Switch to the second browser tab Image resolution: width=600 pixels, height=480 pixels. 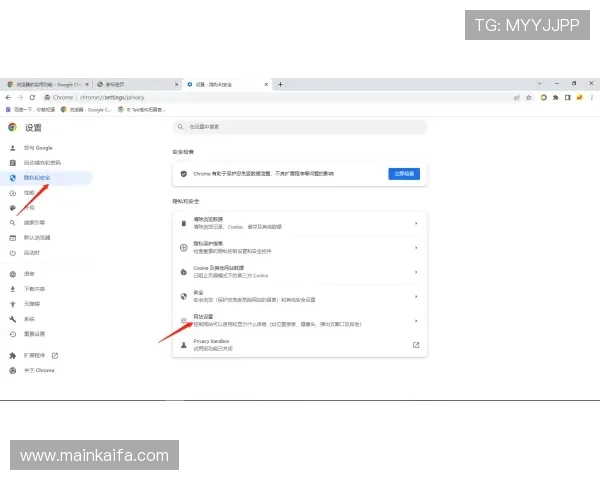pos(137,84)
